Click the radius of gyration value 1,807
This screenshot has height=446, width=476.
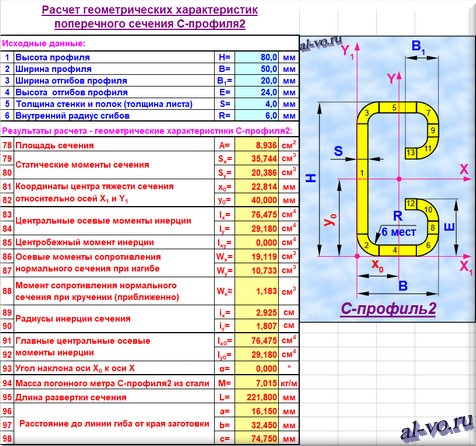coord(256,326)
